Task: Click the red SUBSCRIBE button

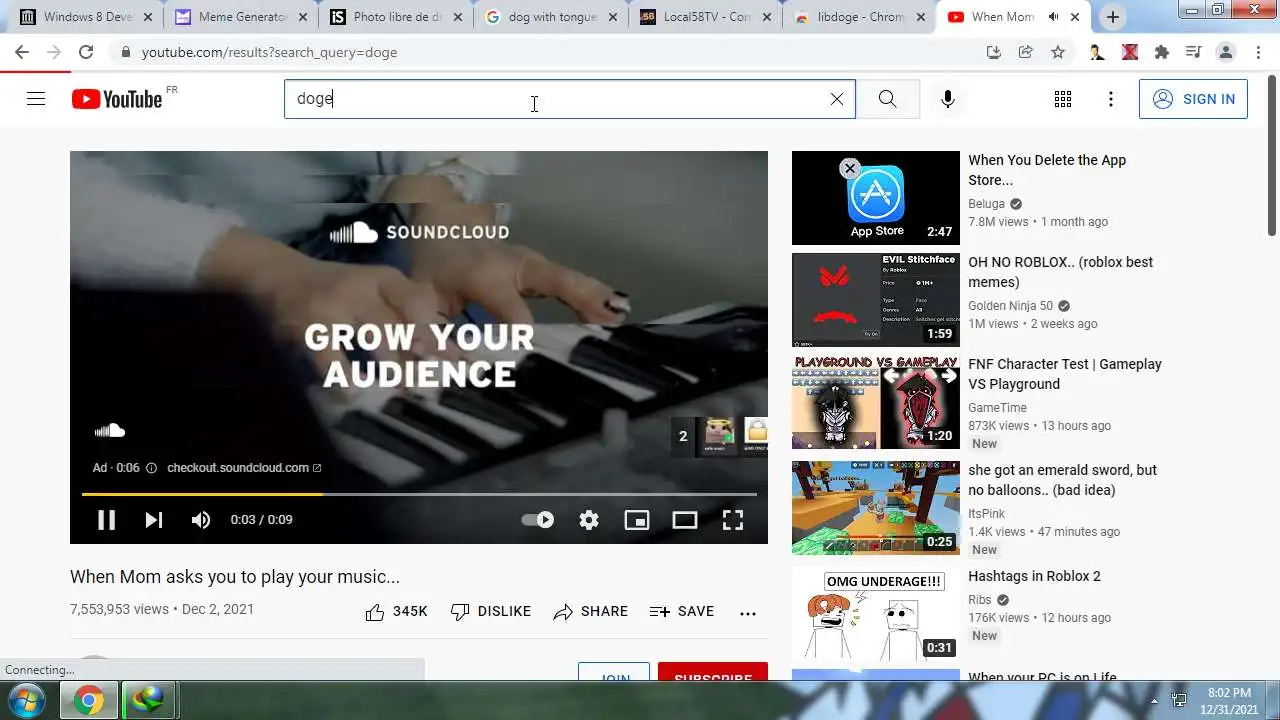Action: [713, 672]
